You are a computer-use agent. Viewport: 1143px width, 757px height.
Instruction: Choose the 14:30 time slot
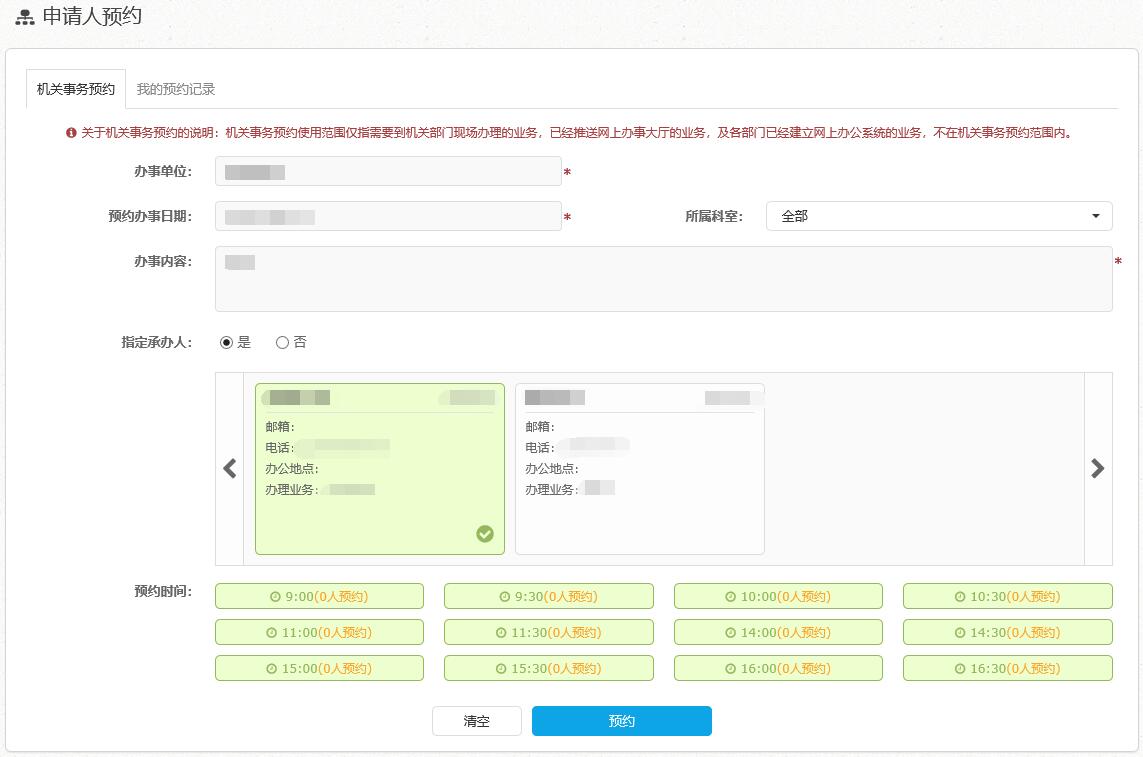tap(1008, 632)
